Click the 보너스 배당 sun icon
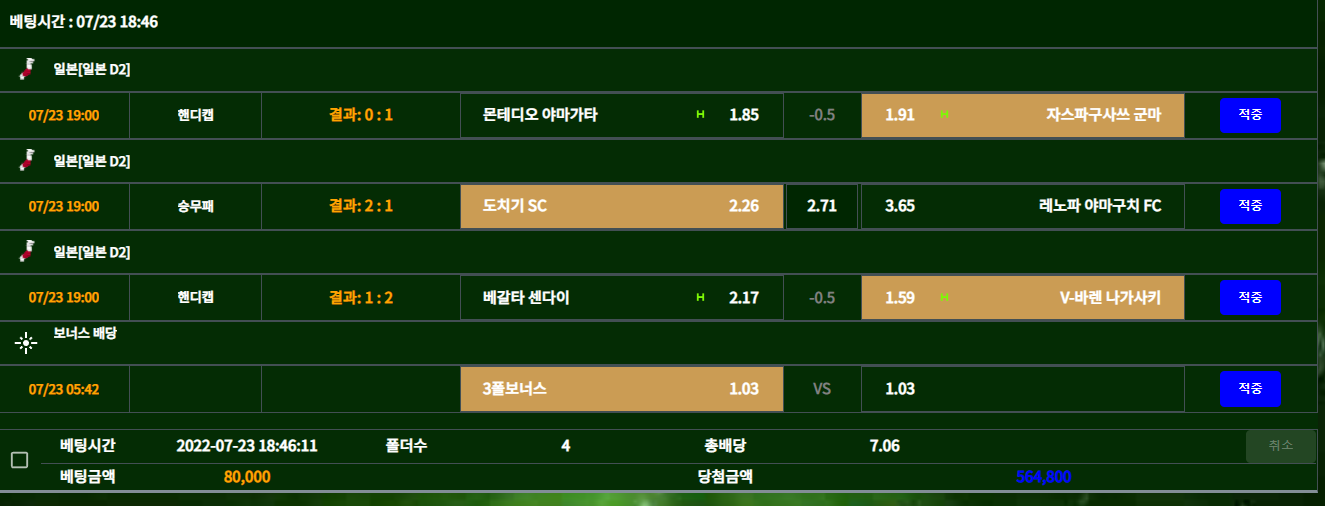This screenshot has height=506, width=1325. 26,343
